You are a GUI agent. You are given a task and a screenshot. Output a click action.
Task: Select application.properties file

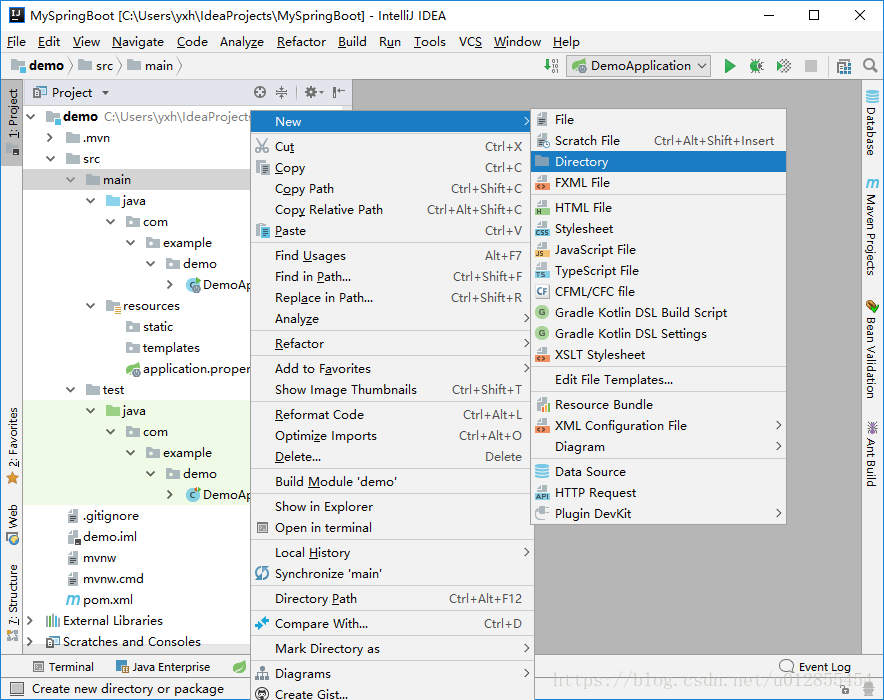[188, 369]
